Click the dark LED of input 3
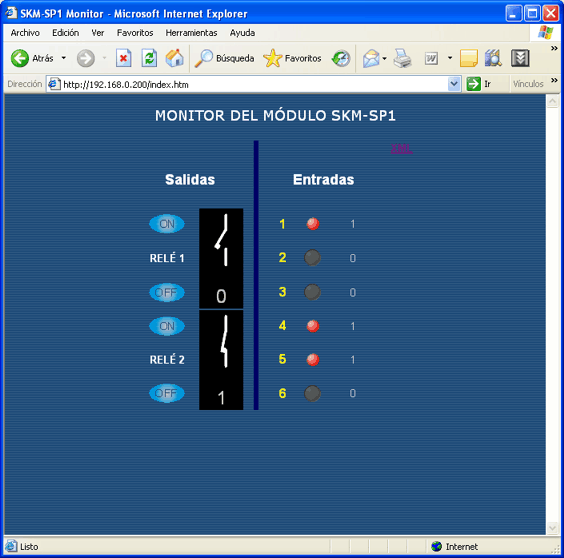 312,292
